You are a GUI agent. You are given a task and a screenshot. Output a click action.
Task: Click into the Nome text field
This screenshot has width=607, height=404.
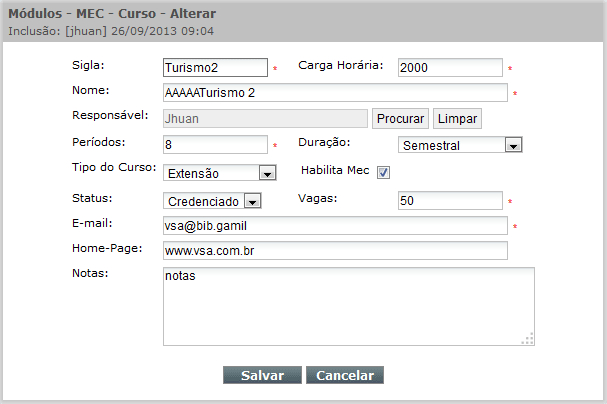click(x=335, y=92)
